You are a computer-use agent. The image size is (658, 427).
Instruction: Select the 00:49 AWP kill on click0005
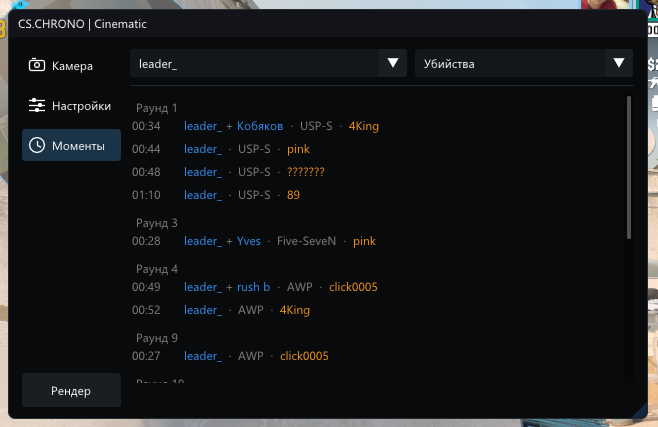pyautogui.click(x=254, y=287)
